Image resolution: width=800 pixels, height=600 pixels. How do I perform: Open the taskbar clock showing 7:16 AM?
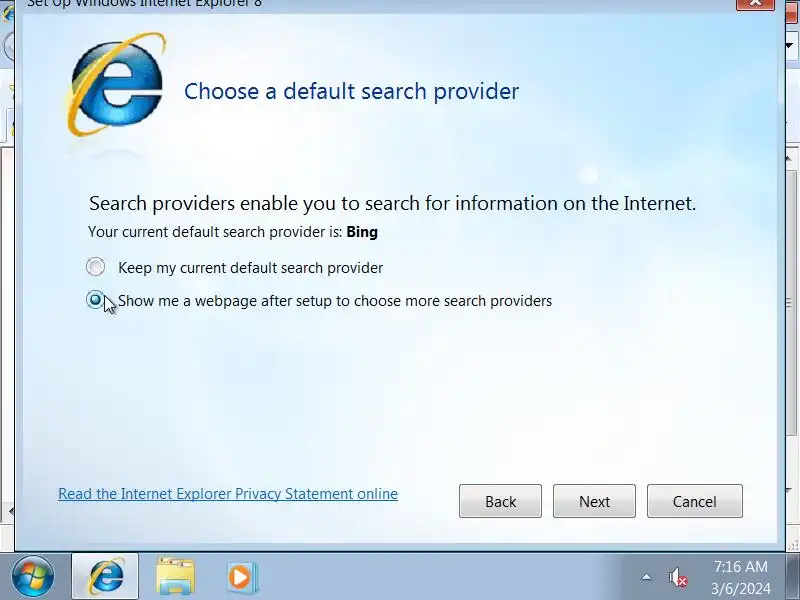tap(740, 577)
